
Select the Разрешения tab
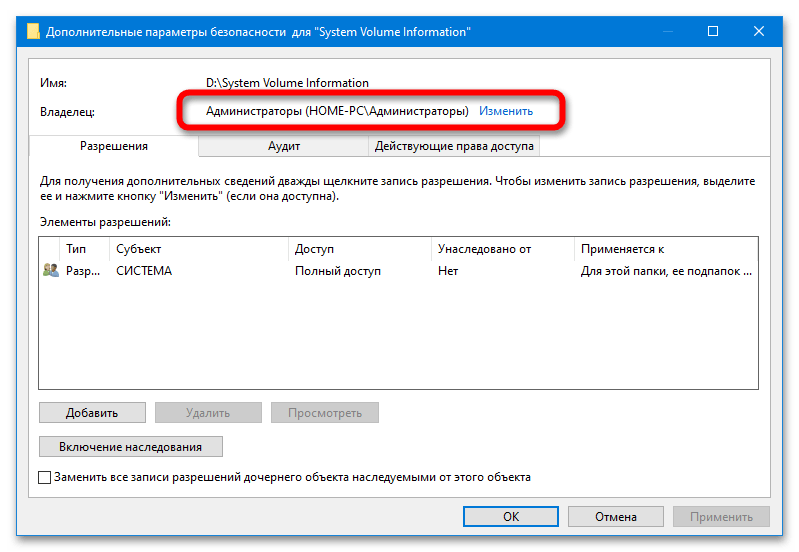114,146
